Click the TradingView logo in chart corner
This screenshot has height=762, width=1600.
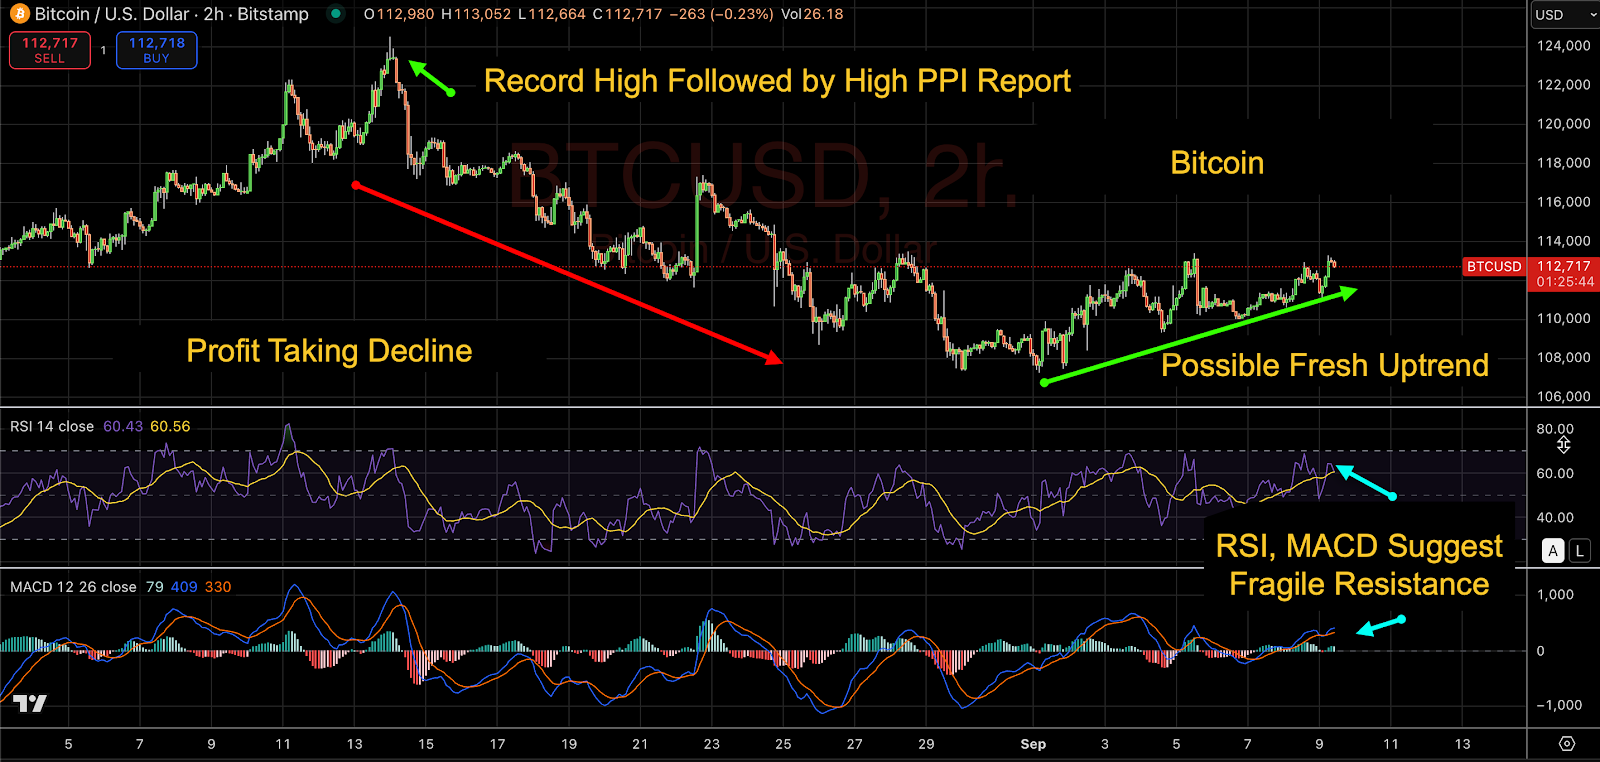(30, 703)
